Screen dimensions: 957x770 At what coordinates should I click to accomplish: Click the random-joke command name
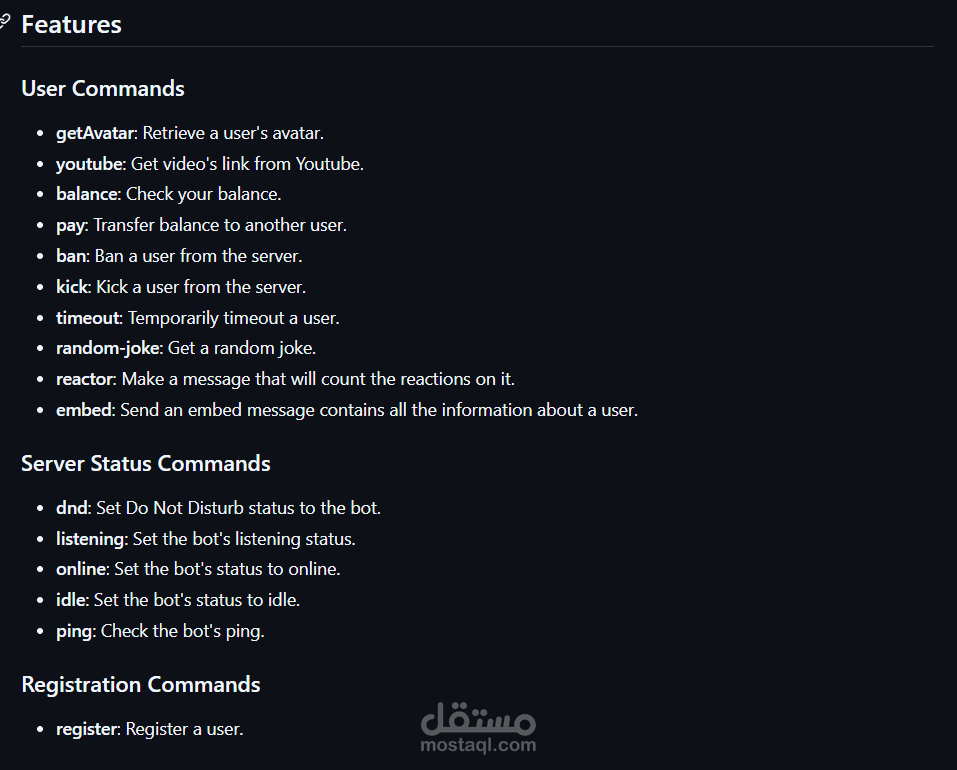coord(108,348)
